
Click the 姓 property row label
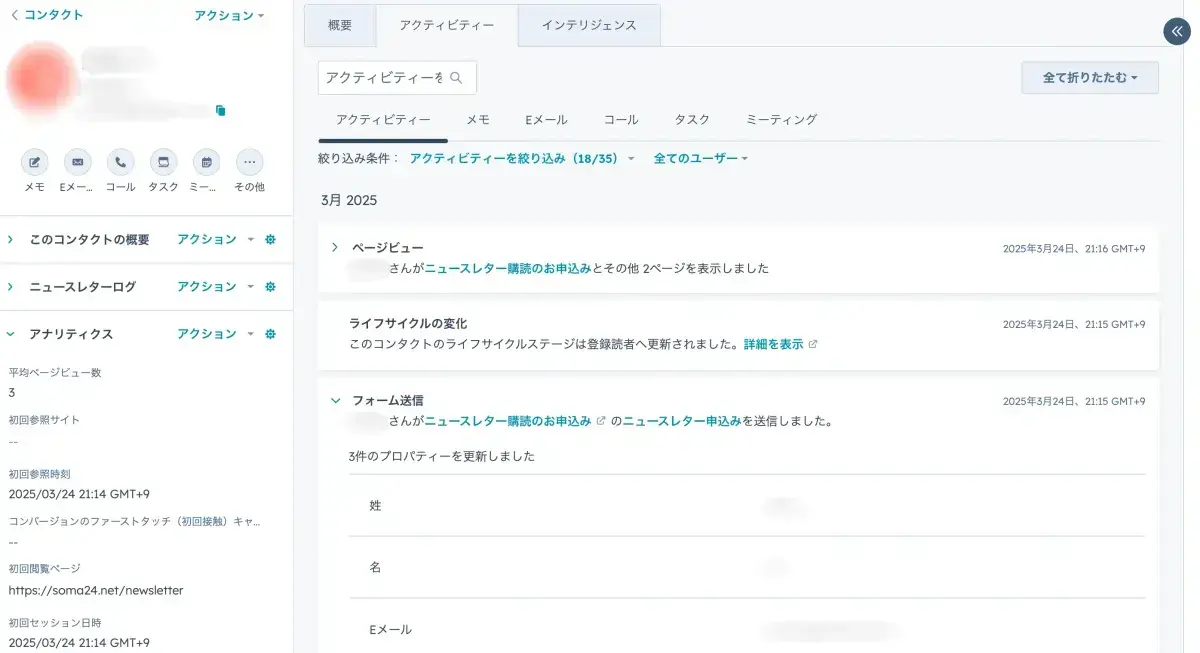click(x=375, y=506)
